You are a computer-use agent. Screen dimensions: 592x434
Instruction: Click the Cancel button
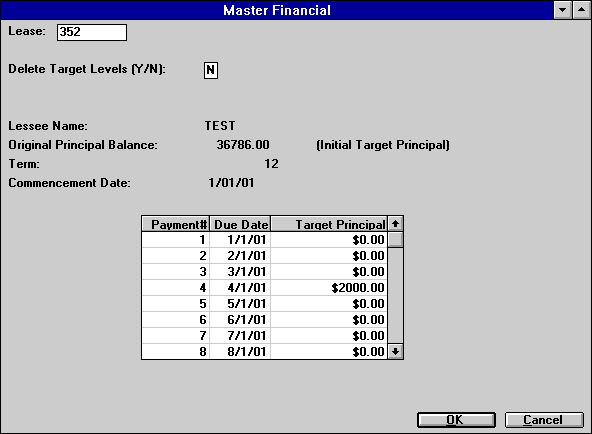(544, 420)
